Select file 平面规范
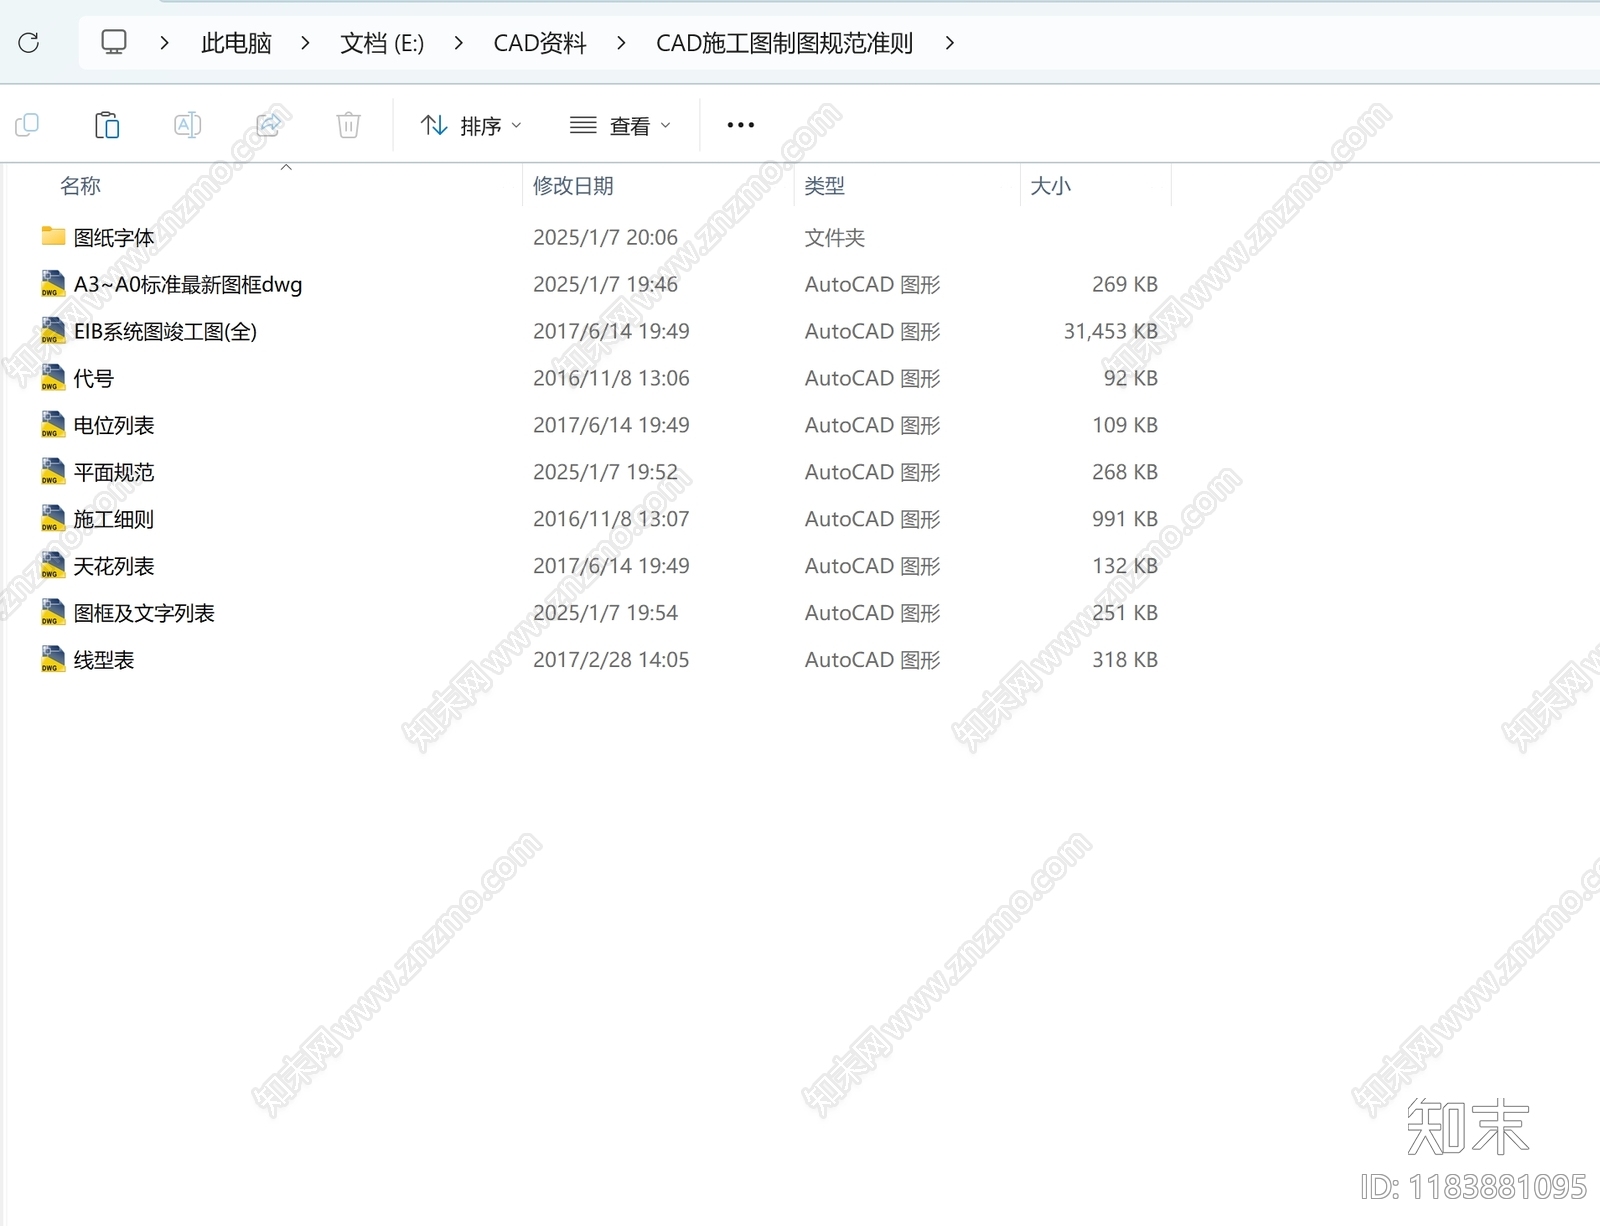This screenshot has width=1600, height=1226. coord(114,473)
